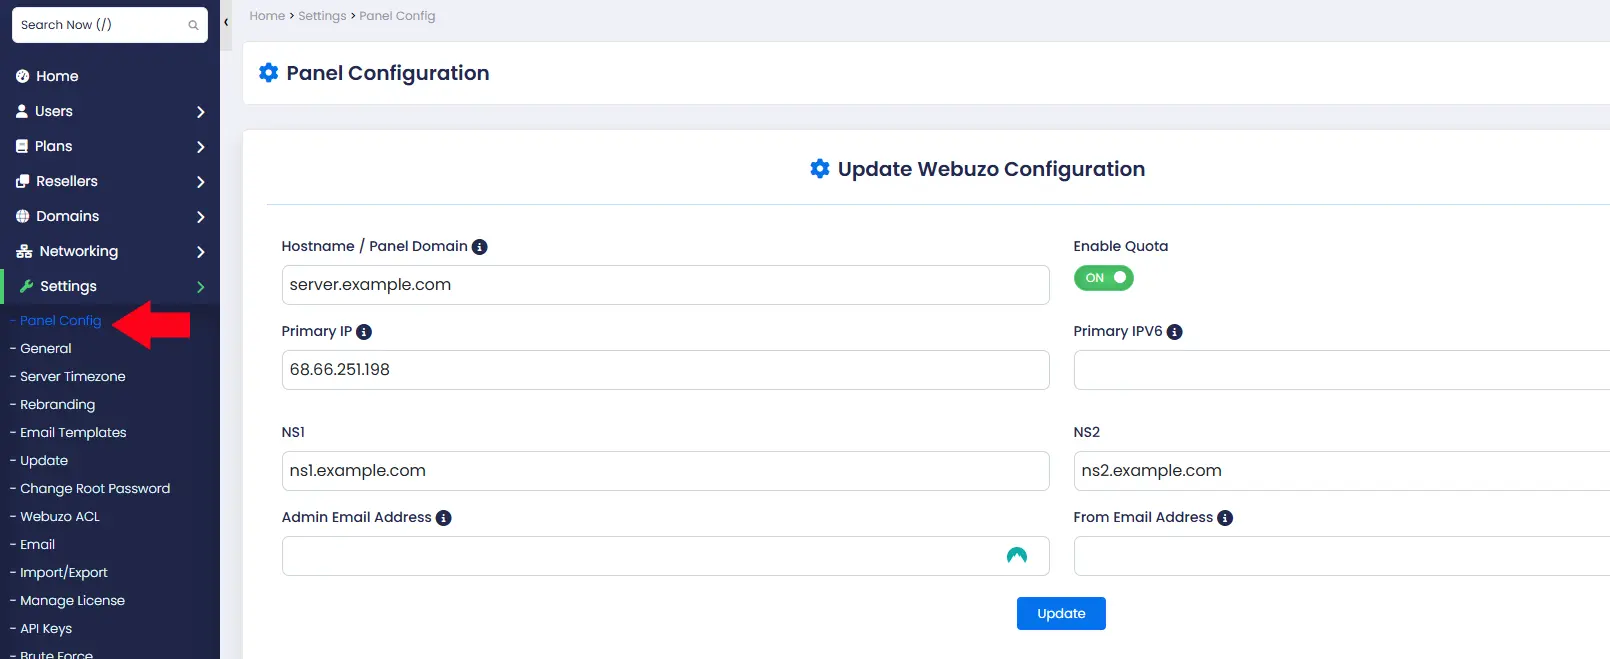1610x659 pixels.
Task: Click the search magnifier icon
Action: tap(193, 25)
